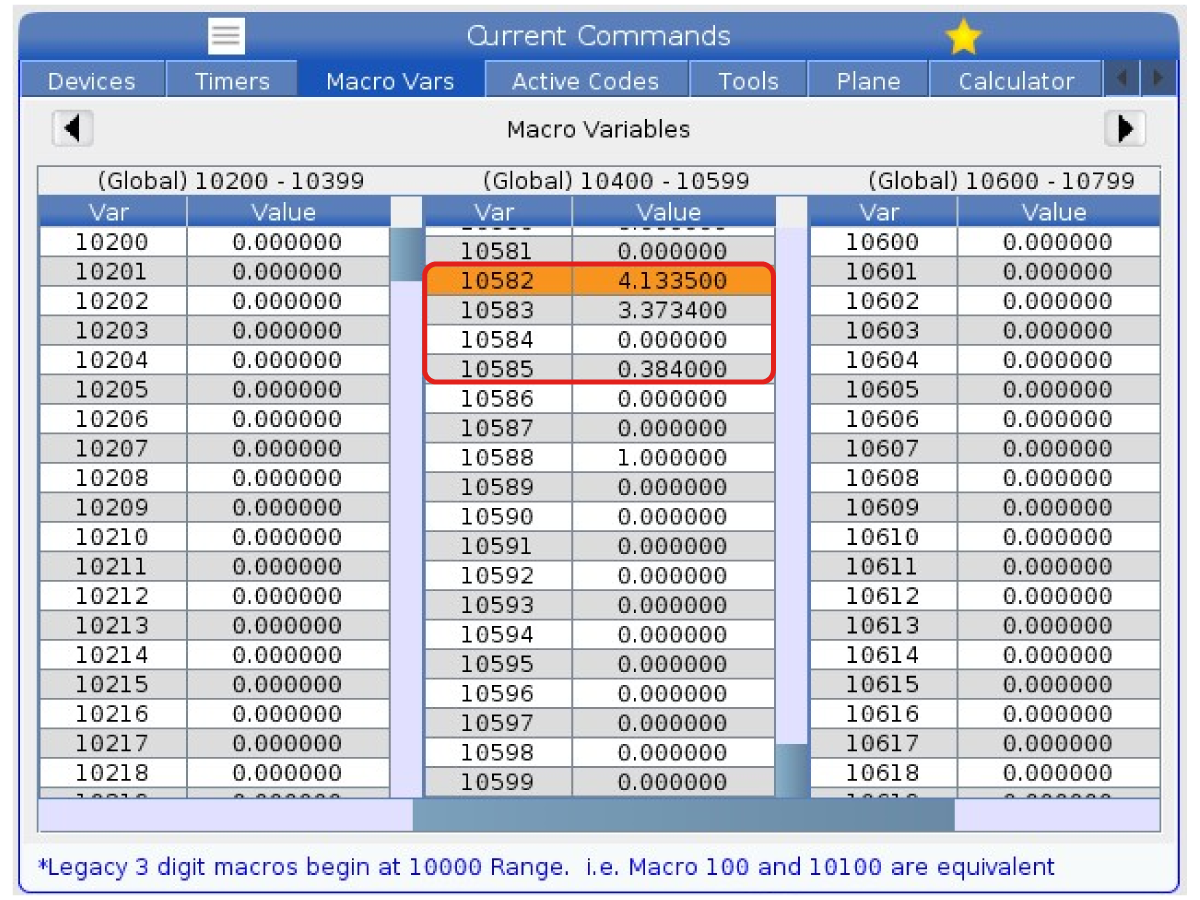Click vertical scrollbar thumb of 10200 table

tap(406, 254)
